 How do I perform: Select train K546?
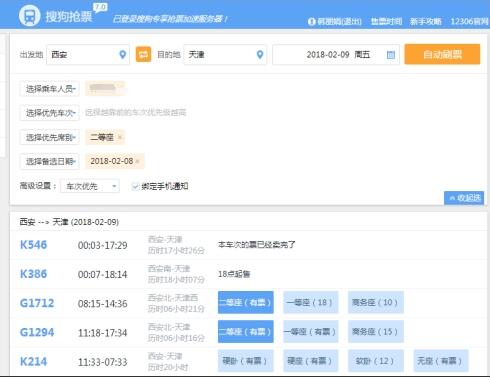(33, 245)
